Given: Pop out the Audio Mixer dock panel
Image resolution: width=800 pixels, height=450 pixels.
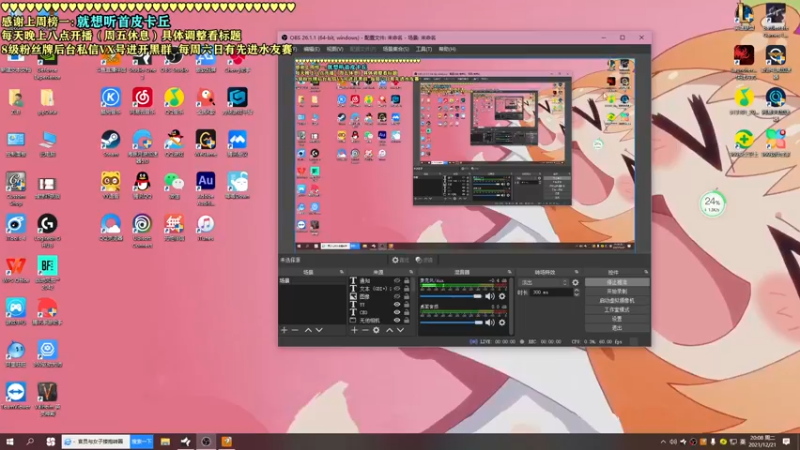Looking at the screenshot, I should point(509,272).
